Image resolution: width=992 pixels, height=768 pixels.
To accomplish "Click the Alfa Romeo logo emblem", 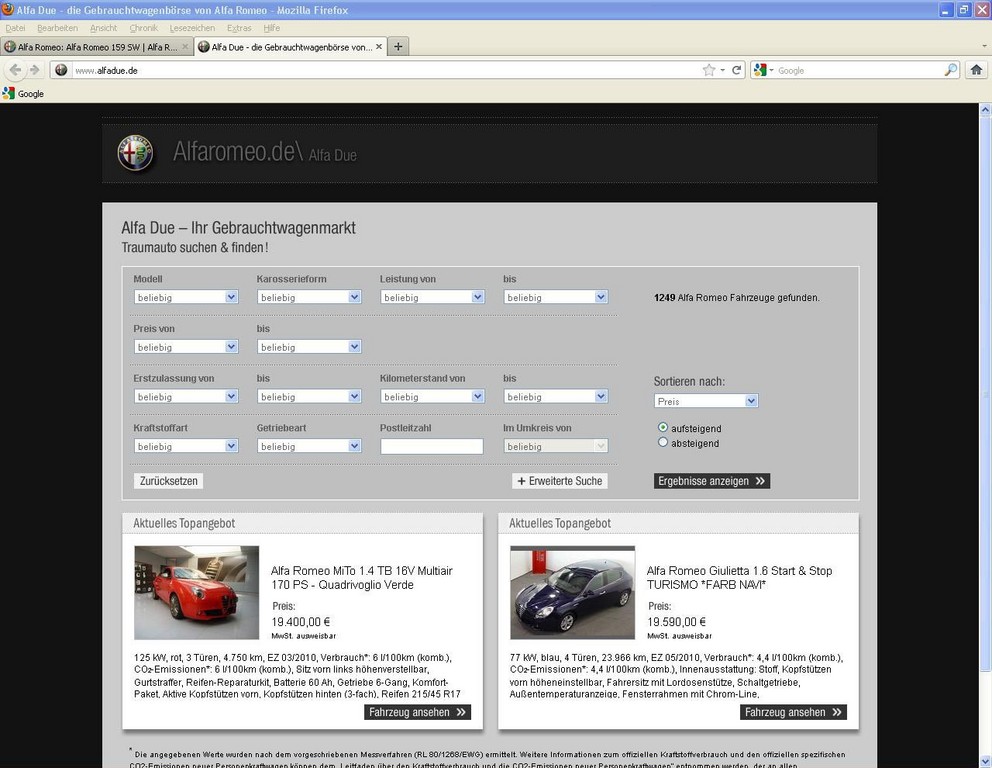I will click(x=135, y=152).
